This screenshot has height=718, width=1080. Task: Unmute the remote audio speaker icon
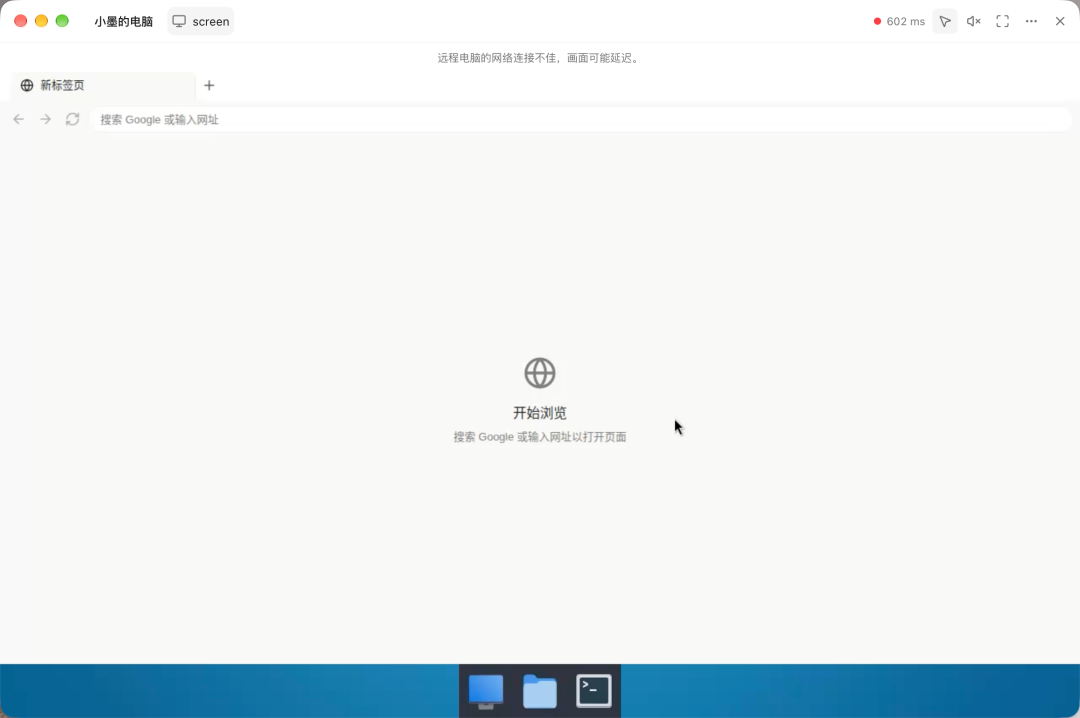pos(973,21)
